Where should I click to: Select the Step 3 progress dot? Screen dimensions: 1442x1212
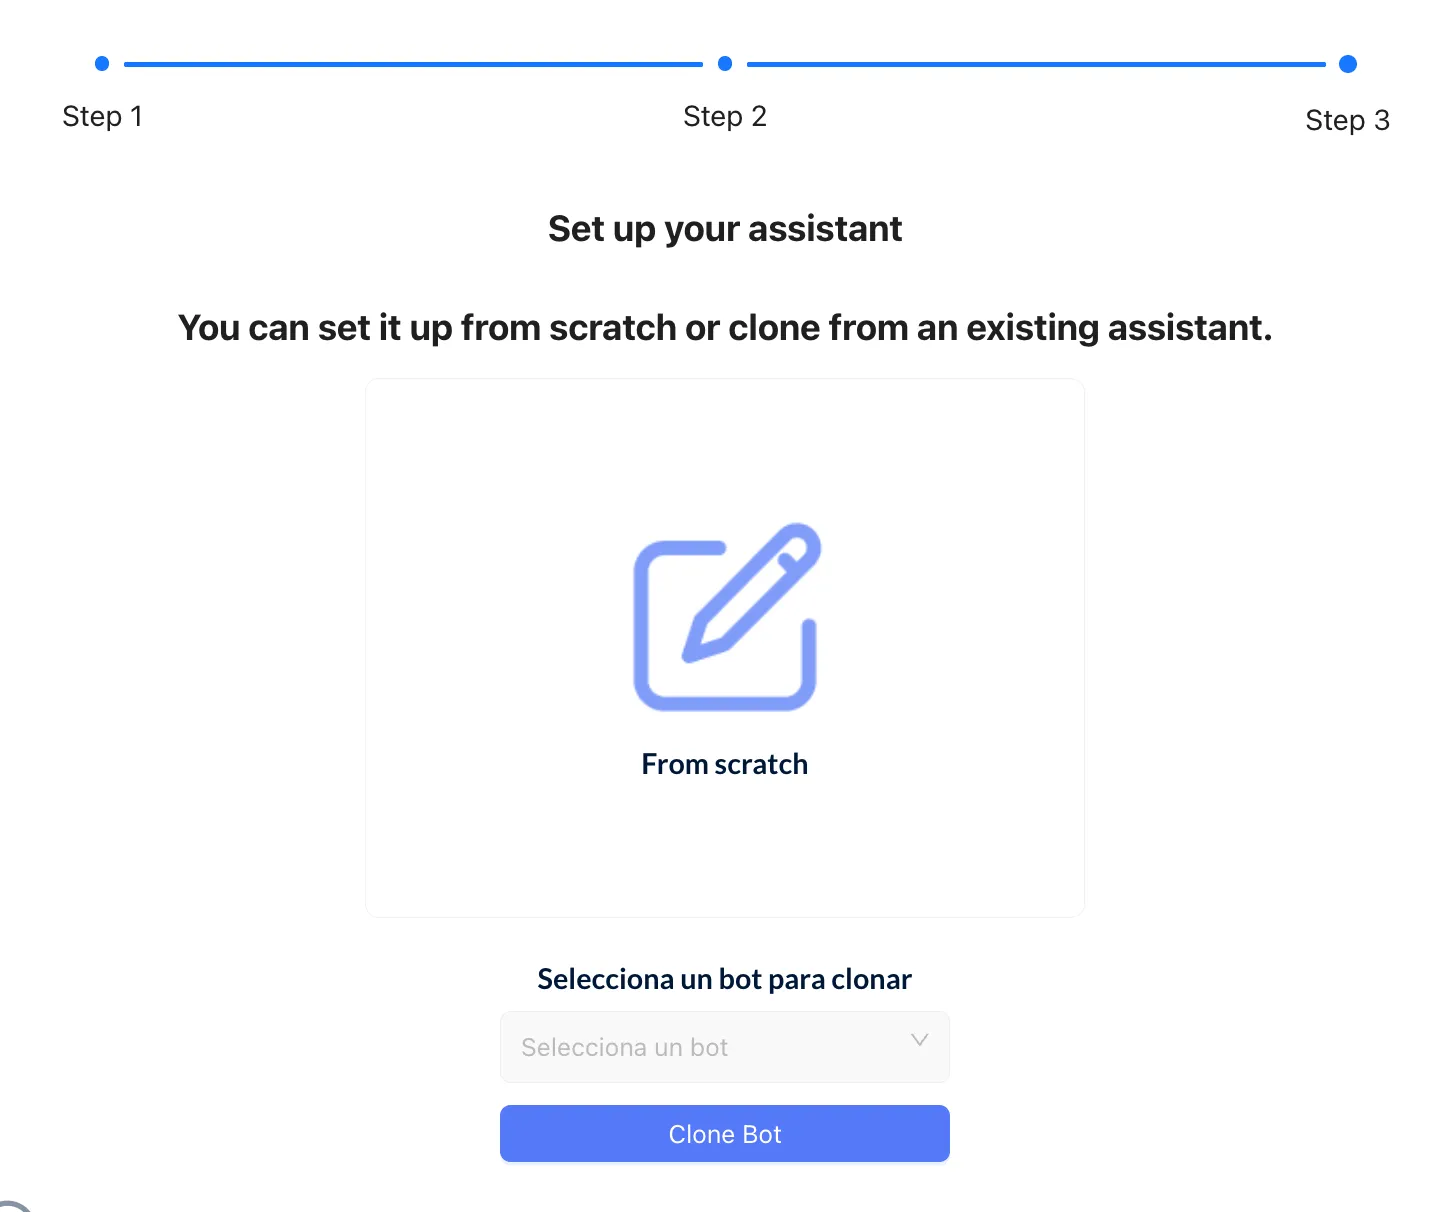1348,64
